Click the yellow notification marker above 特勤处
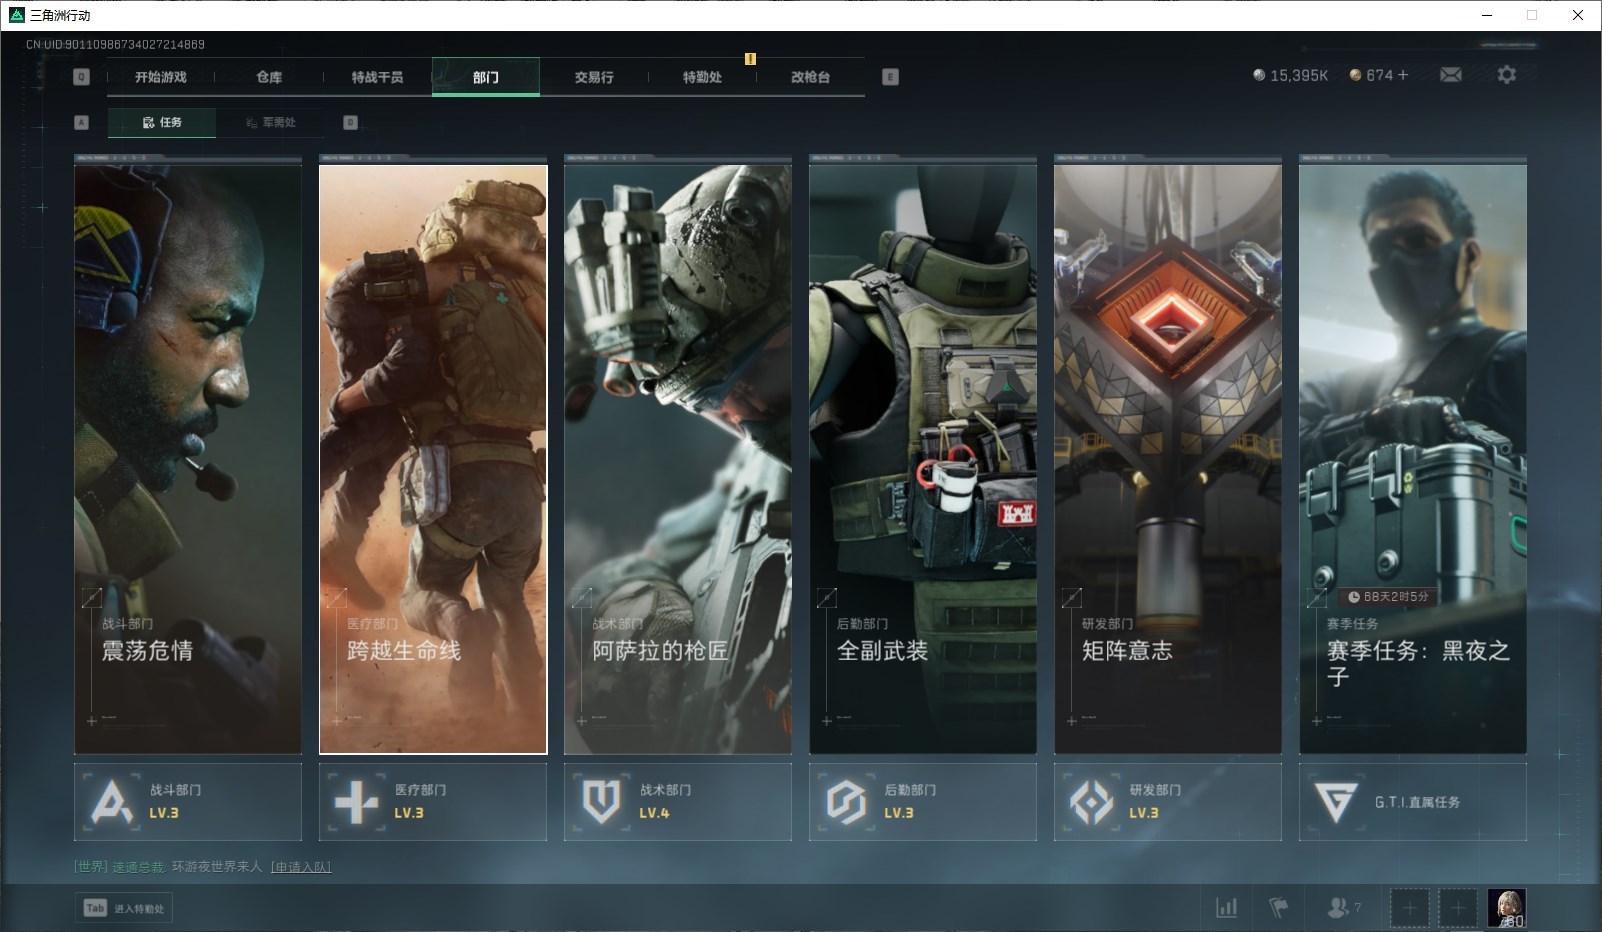The height and width of the screenshot is (932, 1602). click(x=750, y=59)
